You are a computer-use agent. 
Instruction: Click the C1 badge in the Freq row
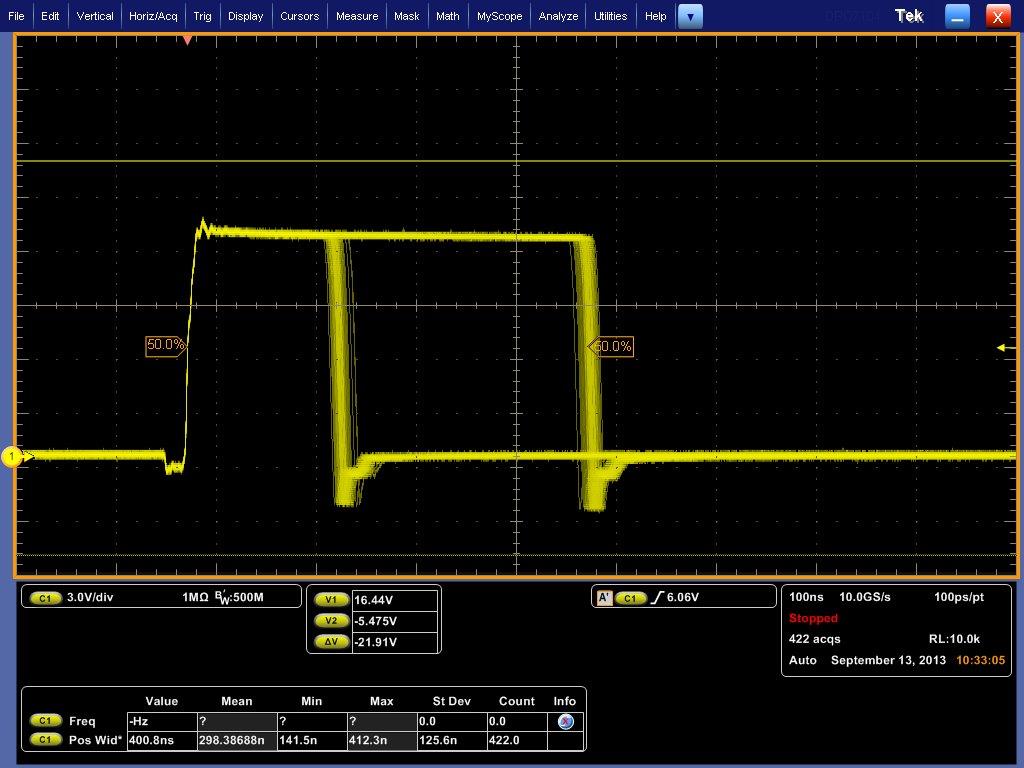46,721
